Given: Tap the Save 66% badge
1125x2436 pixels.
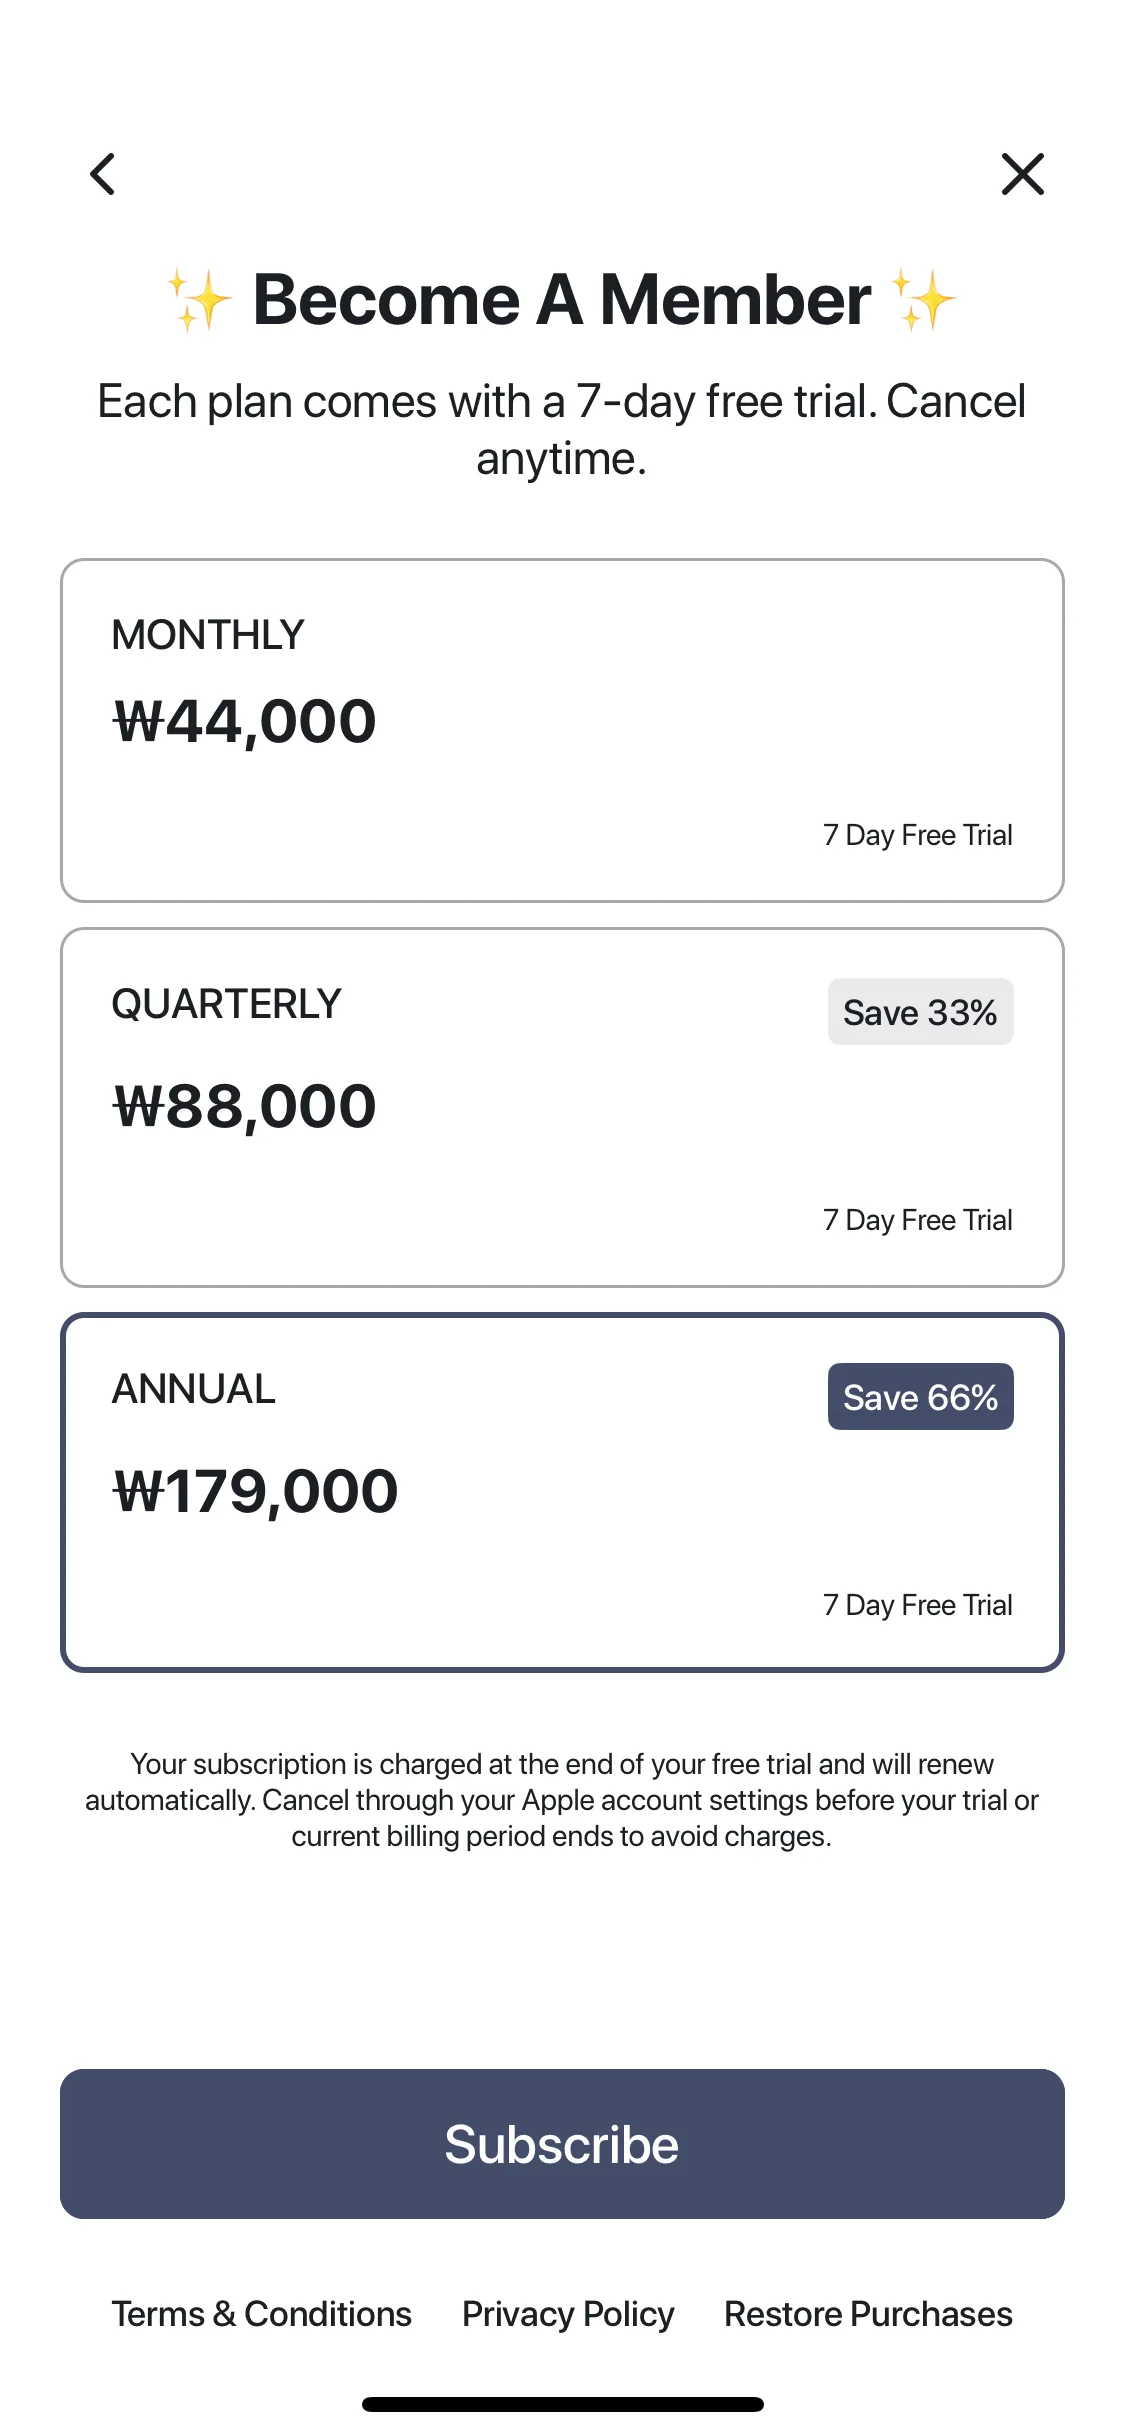Looking at the screenshot, I should (x=920, y=1397).
